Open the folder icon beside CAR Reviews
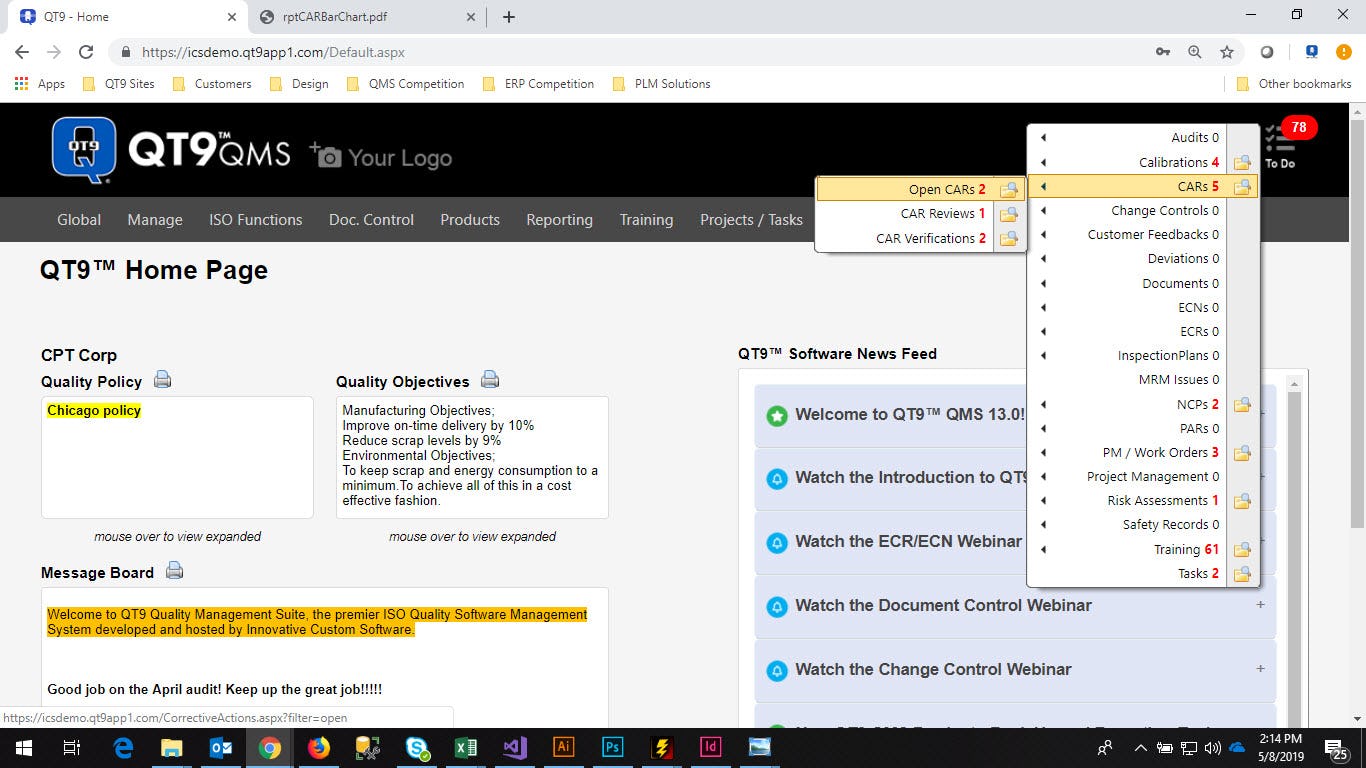This screenshot has width=1366, height=768. pyautogui.click(x=1008, y=214)
